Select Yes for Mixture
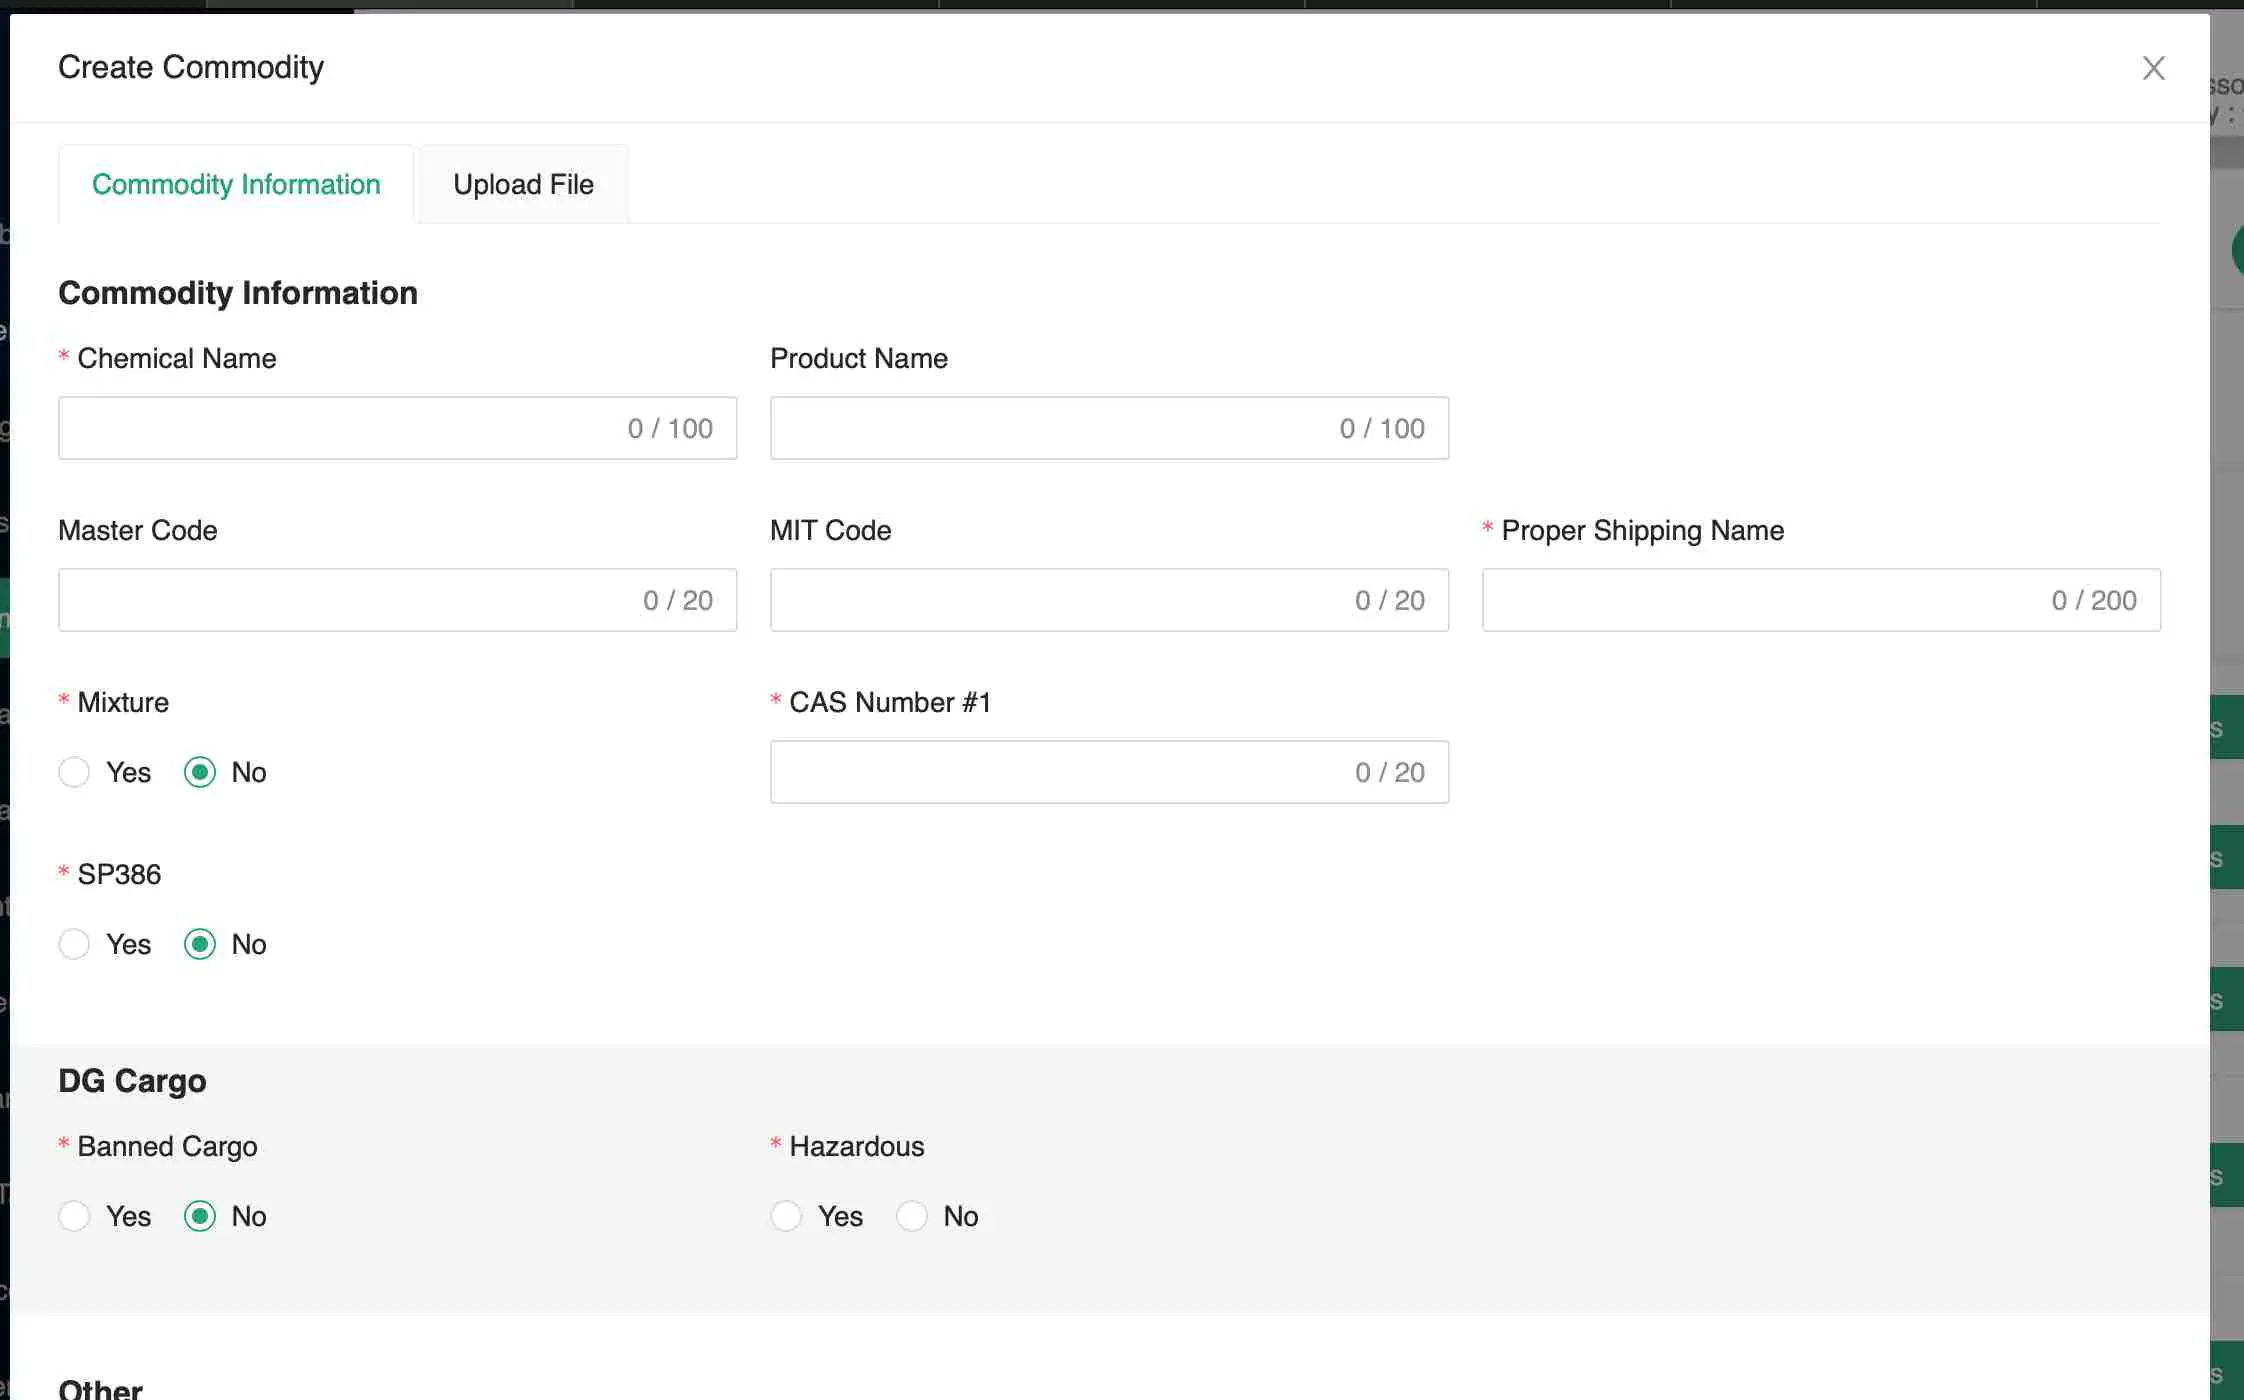Screen dimensions: 2244x1400 (74, 772)
